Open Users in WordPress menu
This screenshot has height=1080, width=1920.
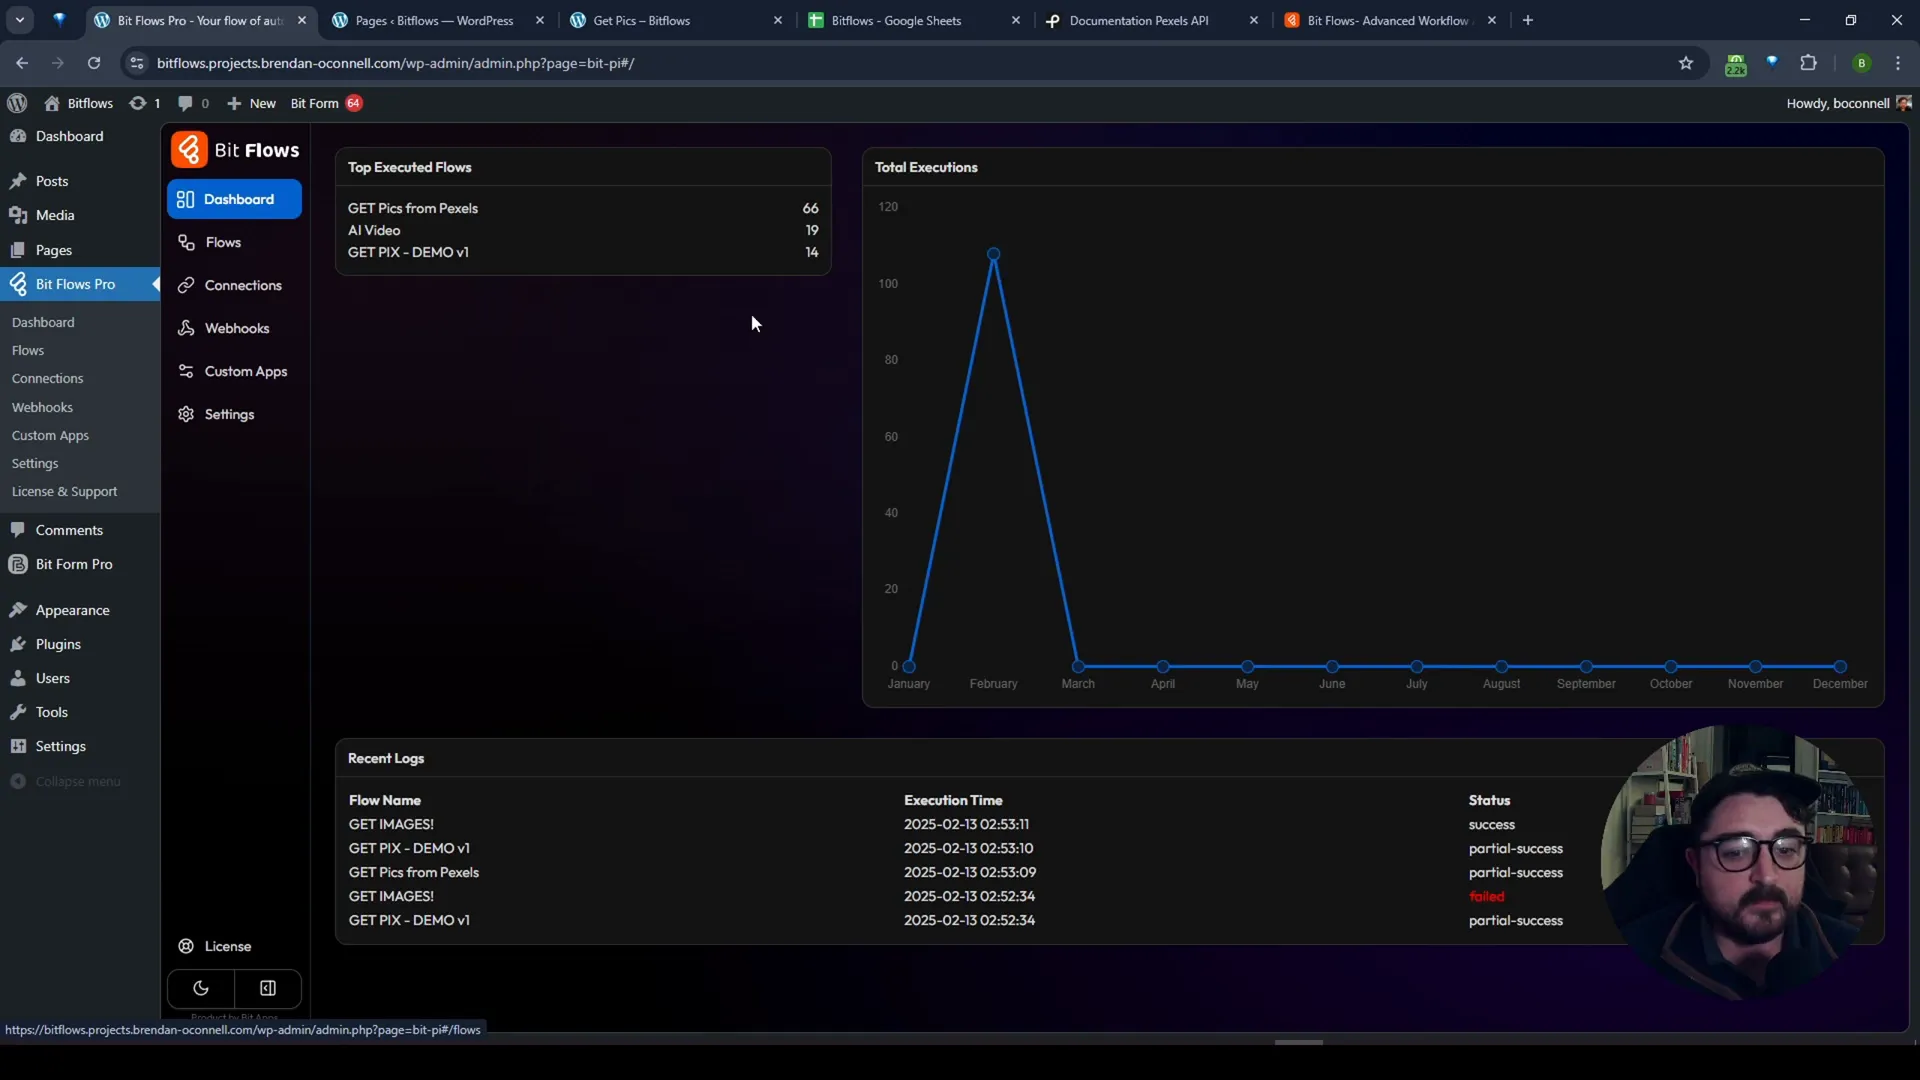(x=80, y=678)
